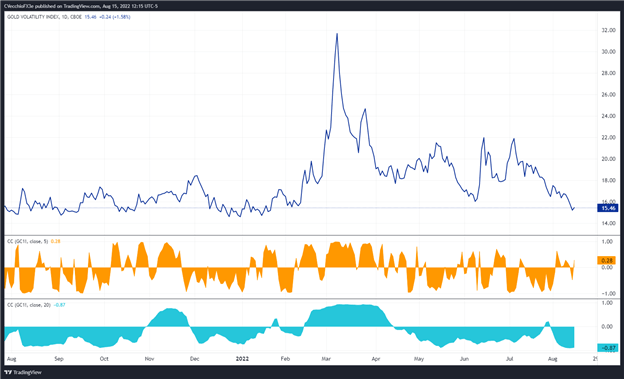This screenshot has height=379, width=624.
Task: Click the March peak of the blue volatility line
Action: [x=337, y=34]
